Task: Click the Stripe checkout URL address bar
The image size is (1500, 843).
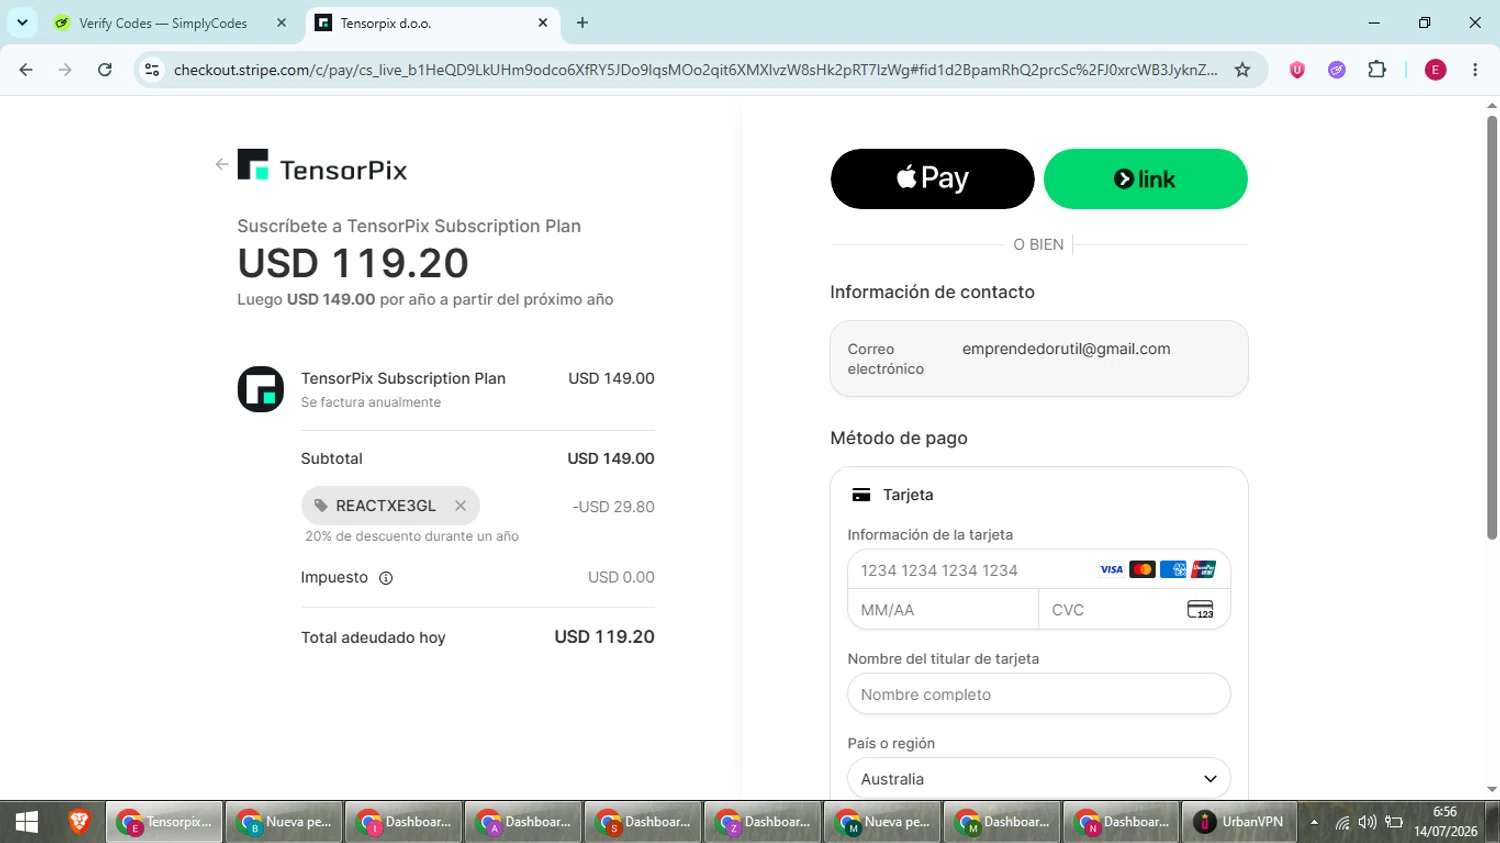Action: 696,70
